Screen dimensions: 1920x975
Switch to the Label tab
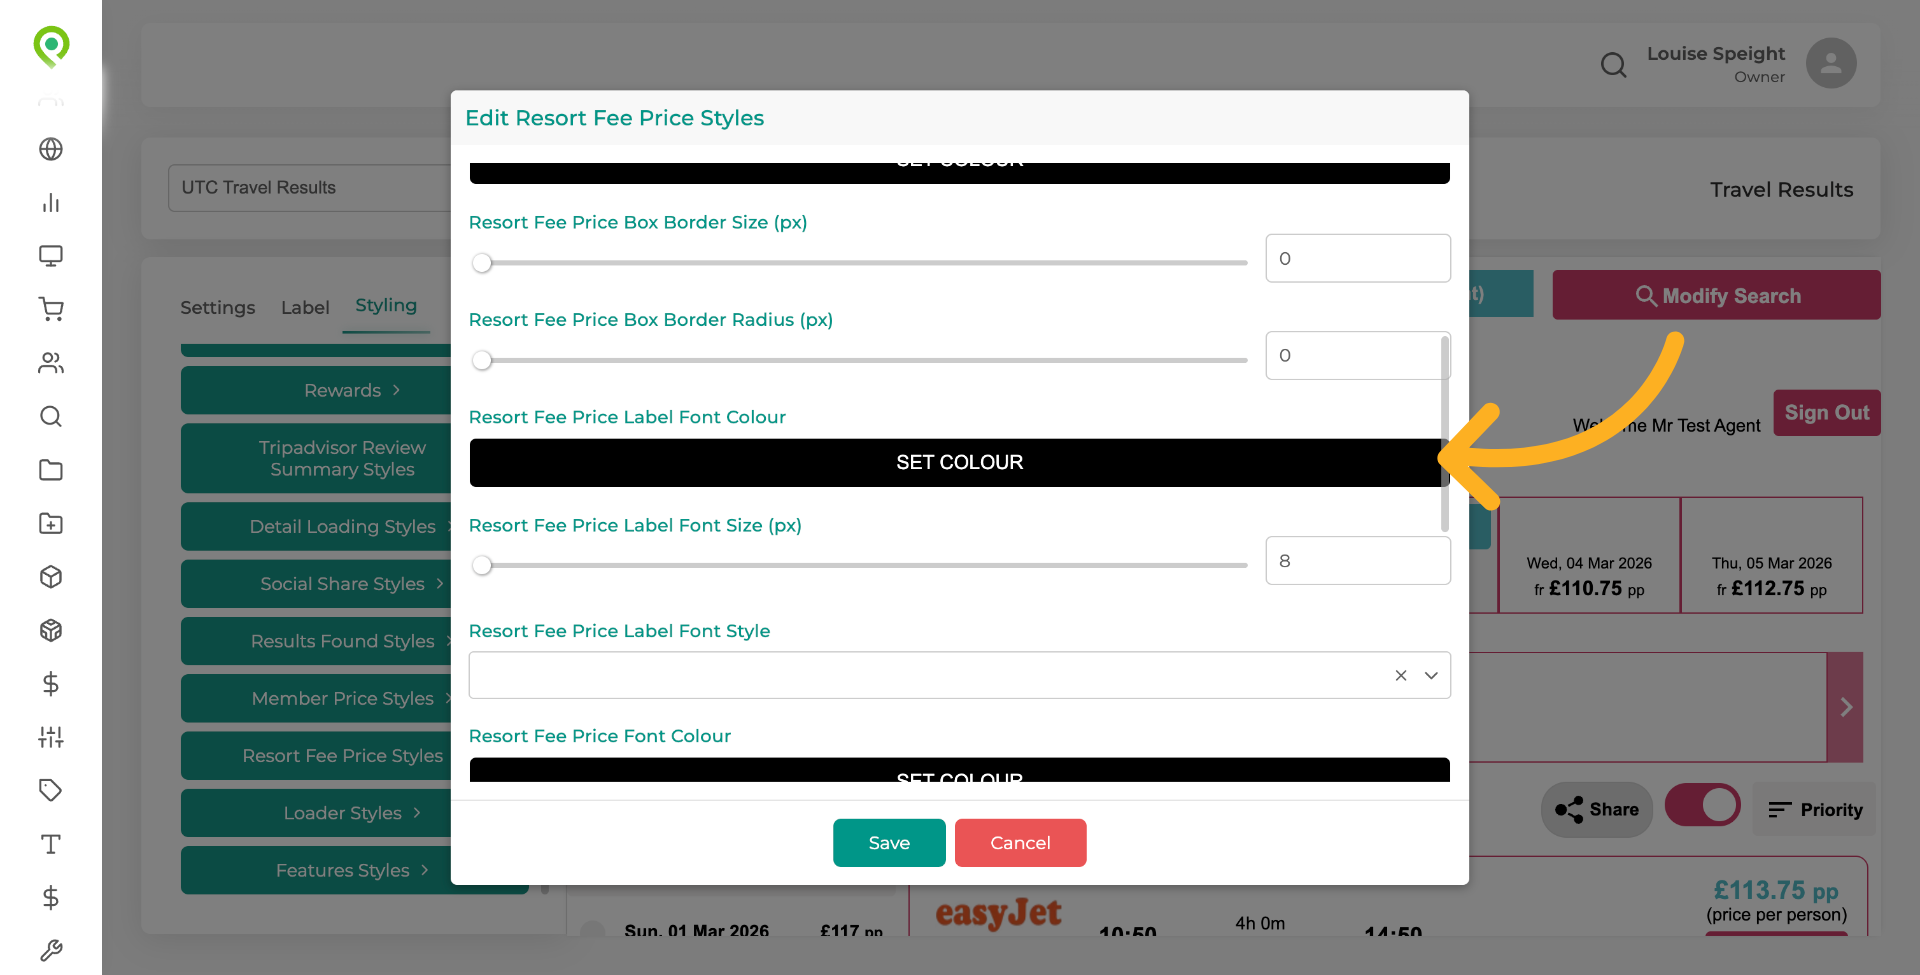click(305, 307)
